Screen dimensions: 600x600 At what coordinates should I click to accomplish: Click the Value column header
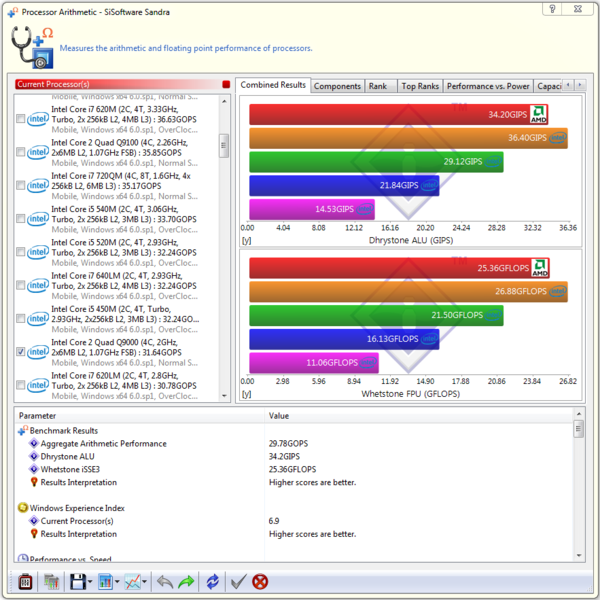(x=419, y=416)
